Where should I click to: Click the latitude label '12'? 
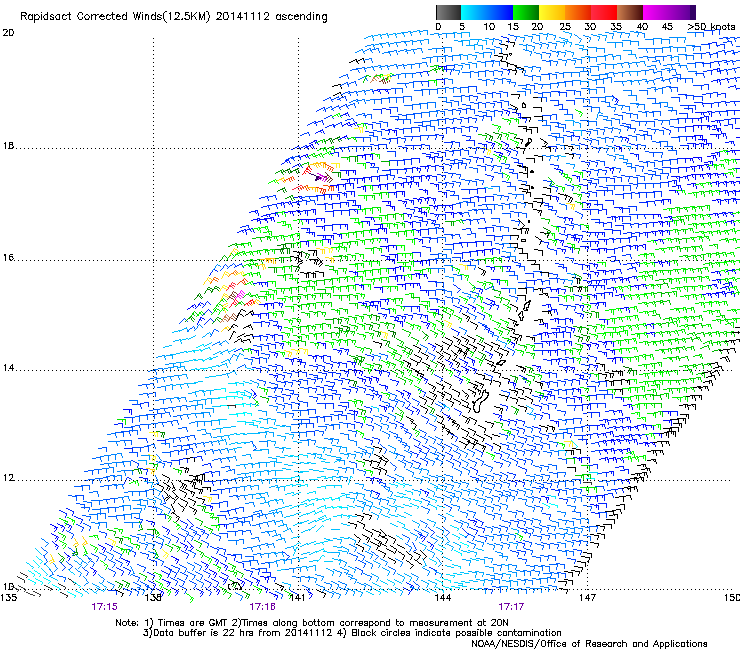8,478
